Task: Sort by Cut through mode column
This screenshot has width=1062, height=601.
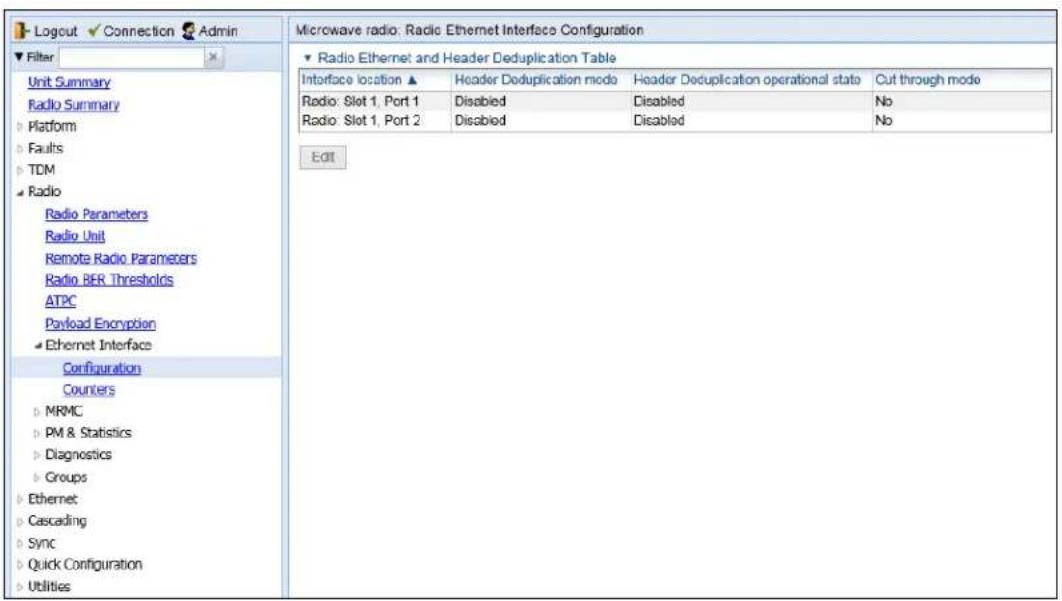Action: [x=928, y=80]
